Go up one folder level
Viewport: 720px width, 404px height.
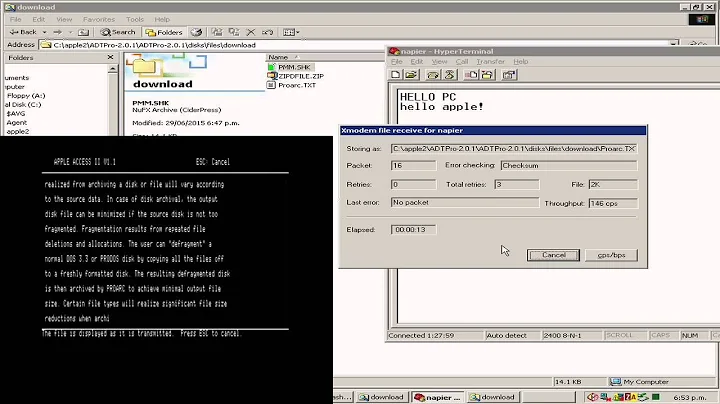point(83,32)
